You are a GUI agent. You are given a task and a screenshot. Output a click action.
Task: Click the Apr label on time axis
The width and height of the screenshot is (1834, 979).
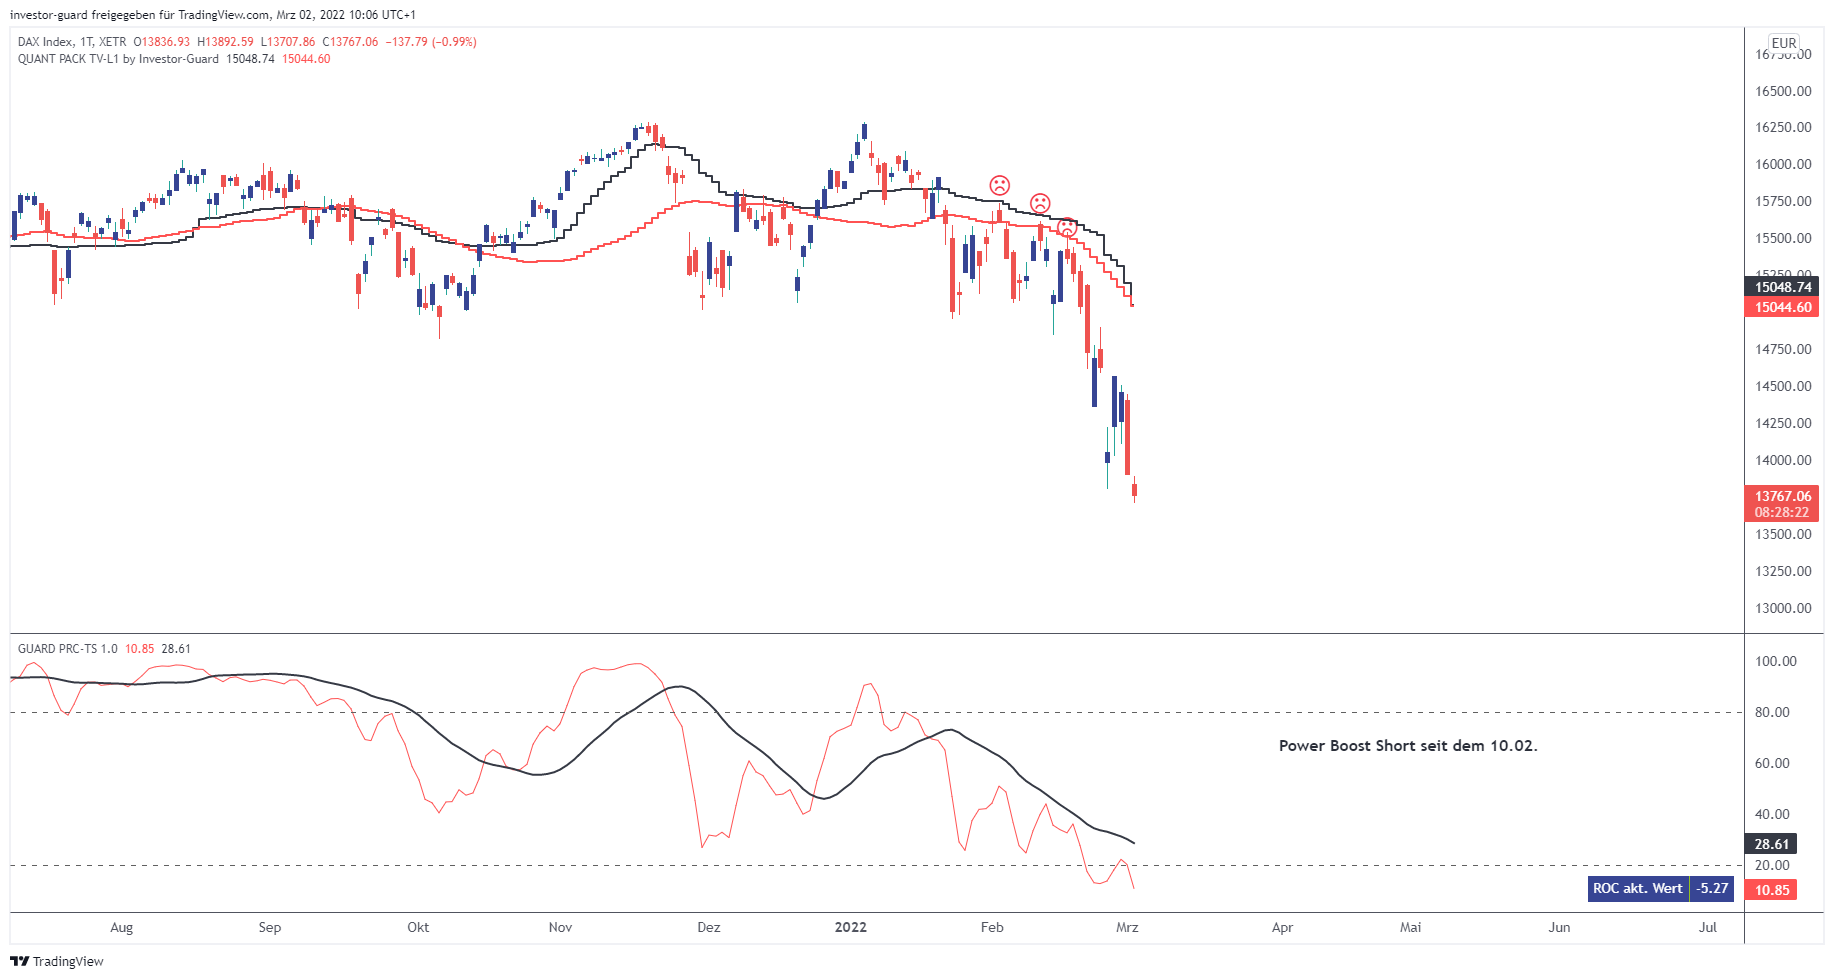tap(1282, 927)
